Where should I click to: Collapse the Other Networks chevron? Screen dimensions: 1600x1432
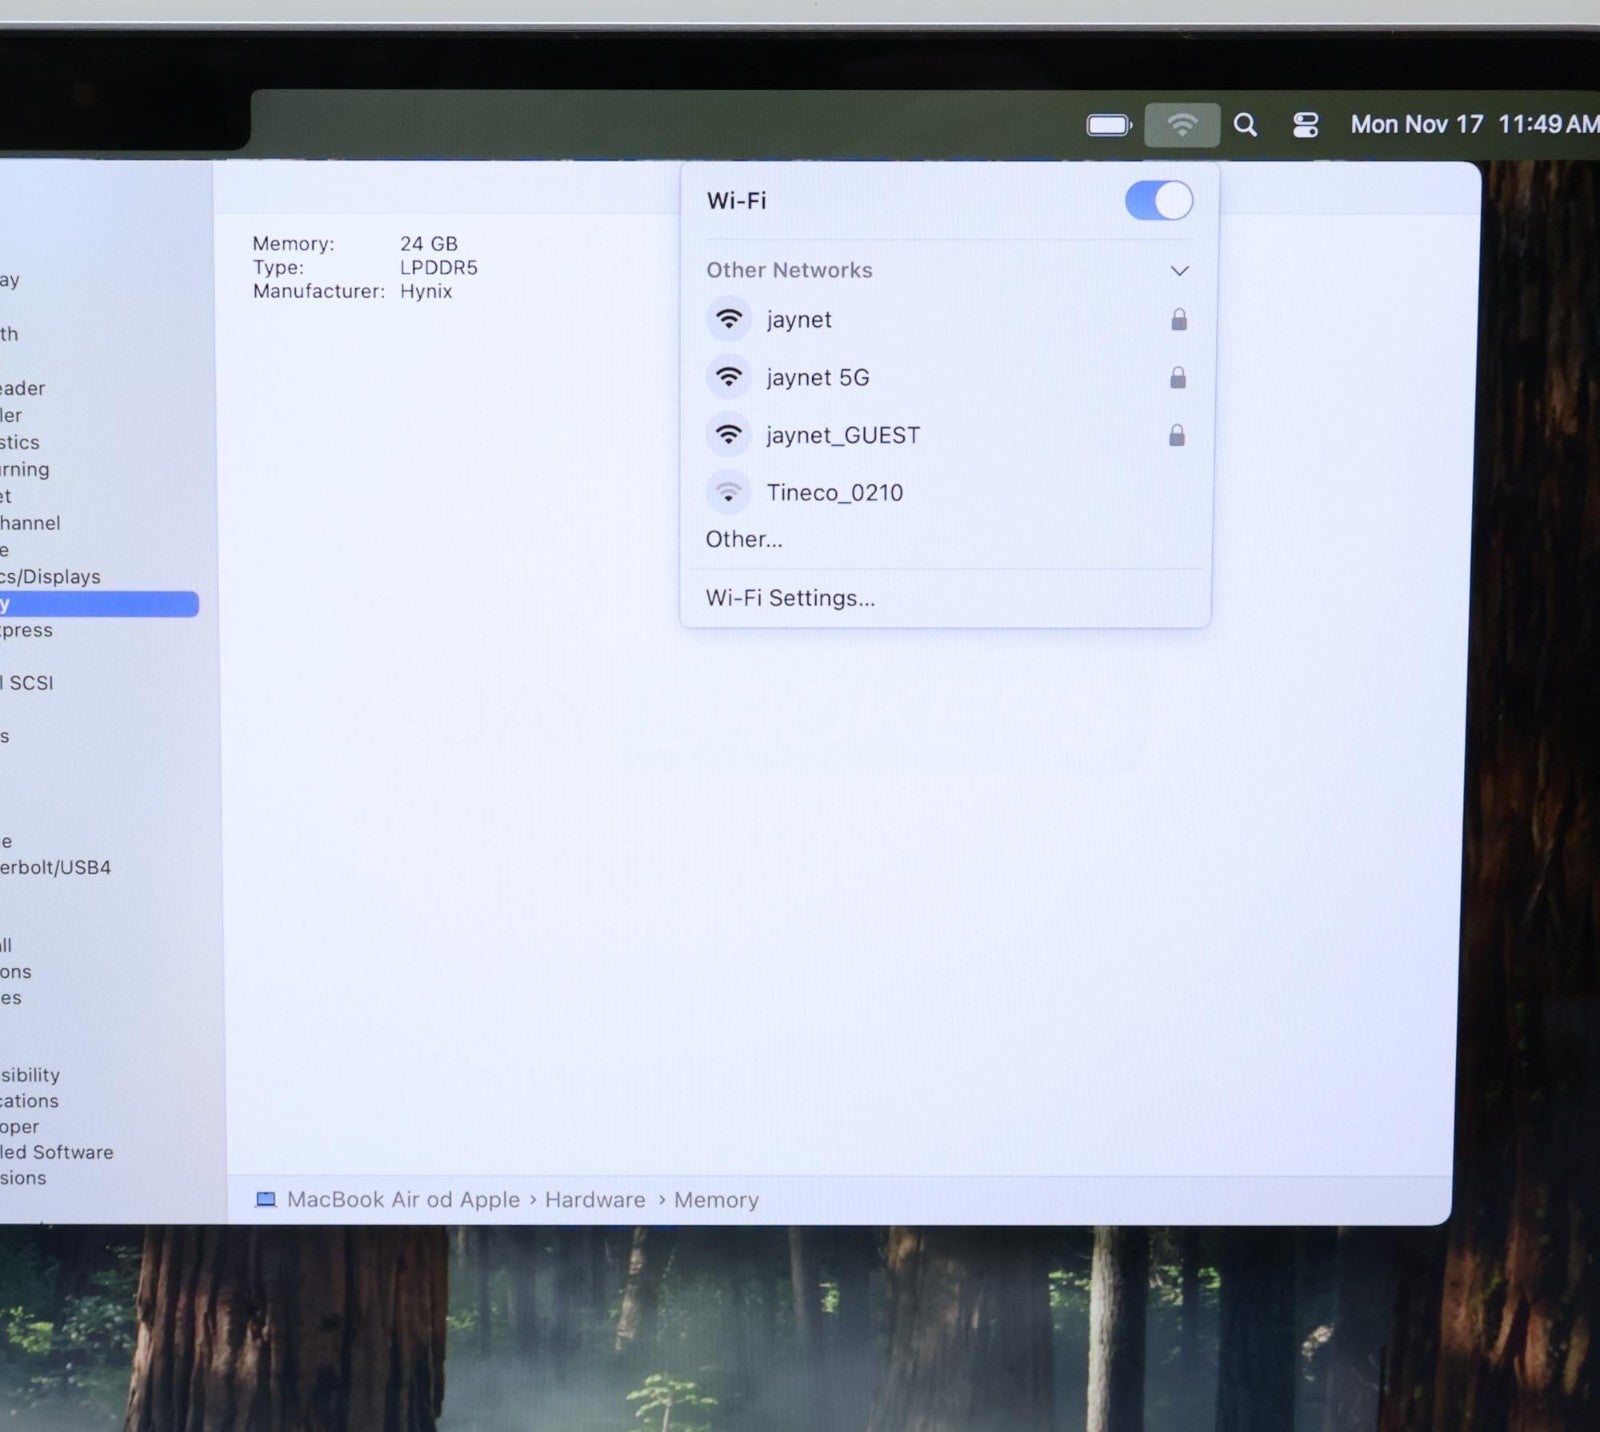pyautogui.click(x=1179, y=271)
